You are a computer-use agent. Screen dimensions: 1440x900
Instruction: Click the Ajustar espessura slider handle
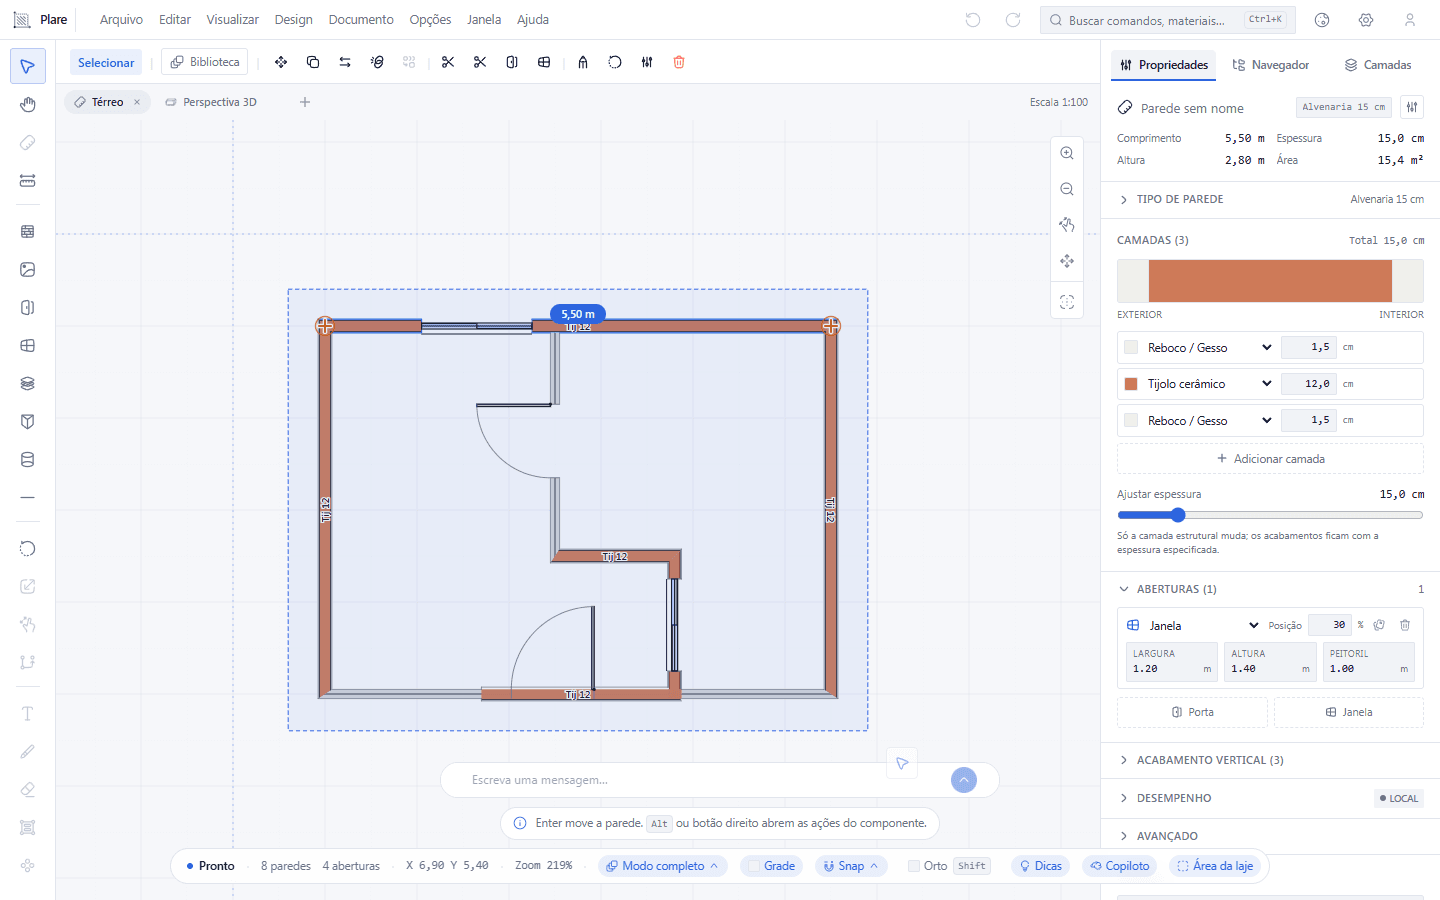pyautogui.click(x=1178, y=515)
